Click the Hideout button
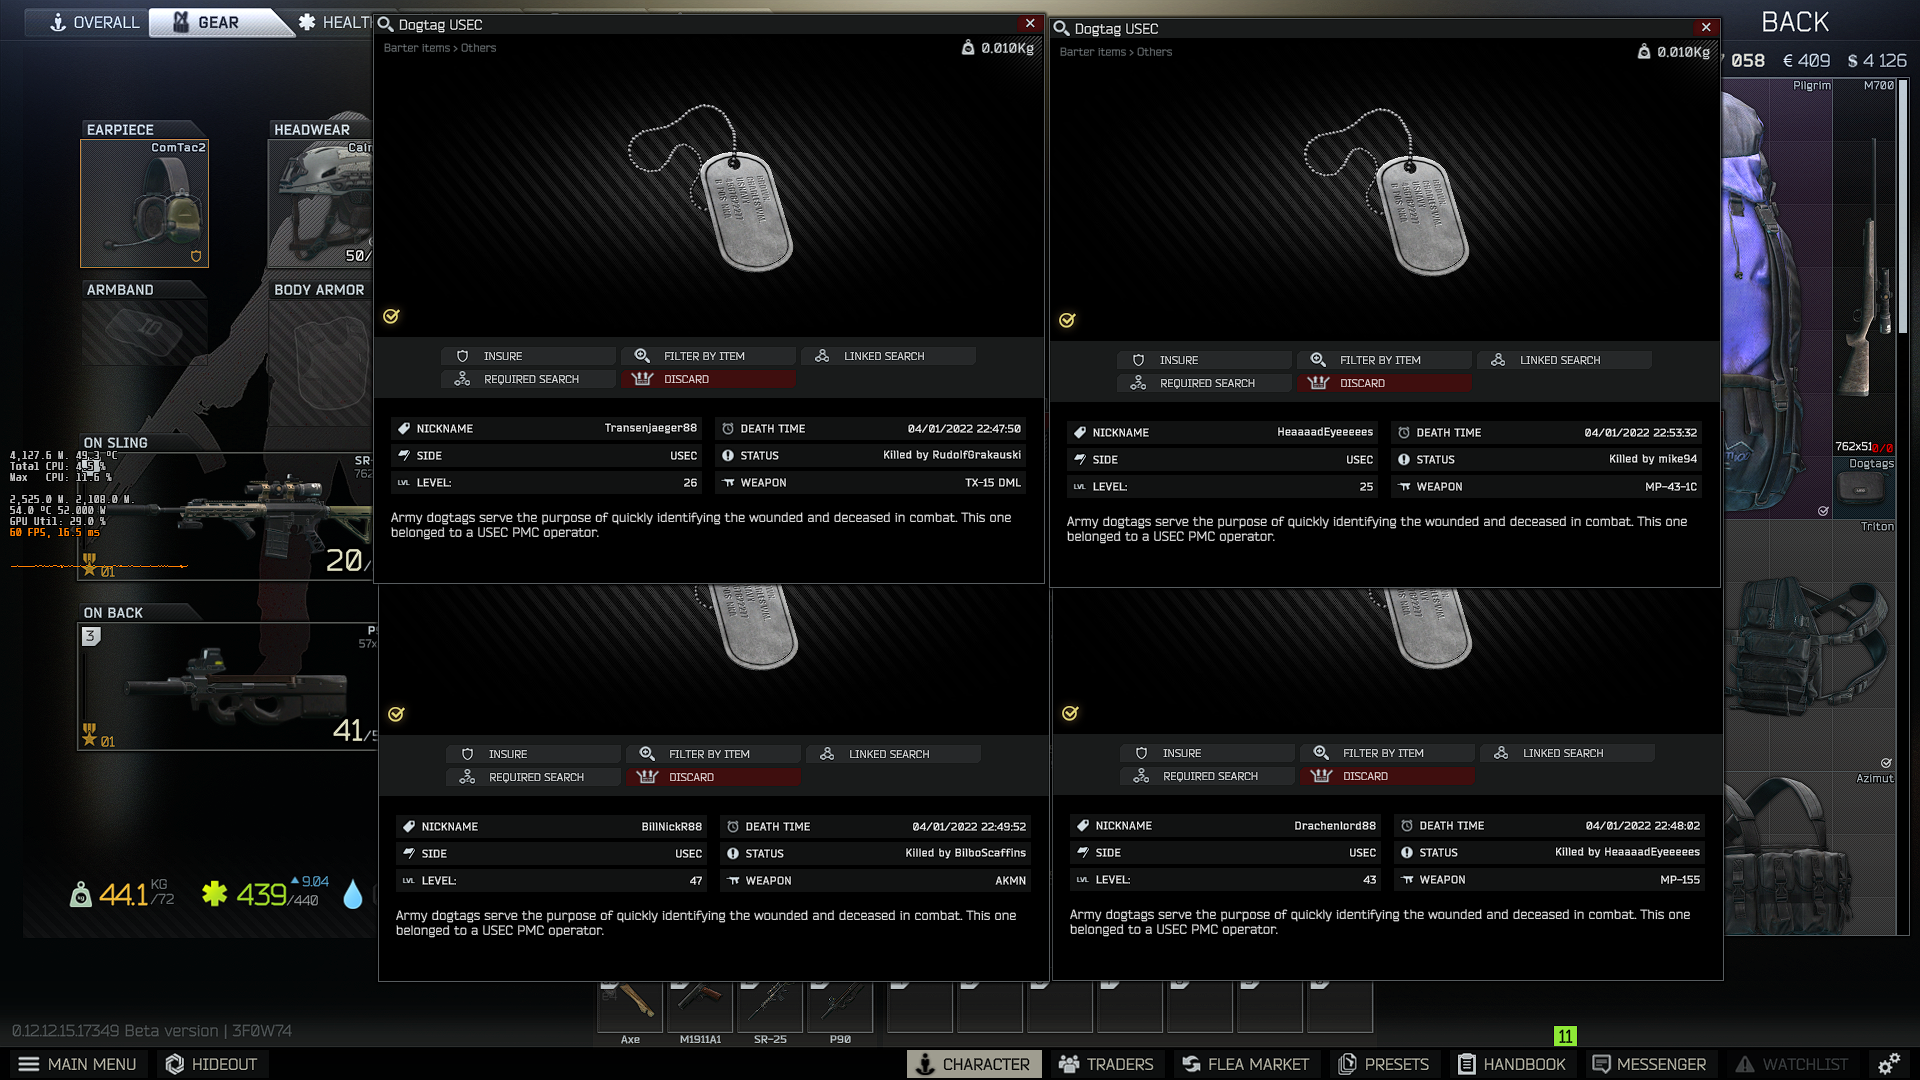 tap(211, 1064)
